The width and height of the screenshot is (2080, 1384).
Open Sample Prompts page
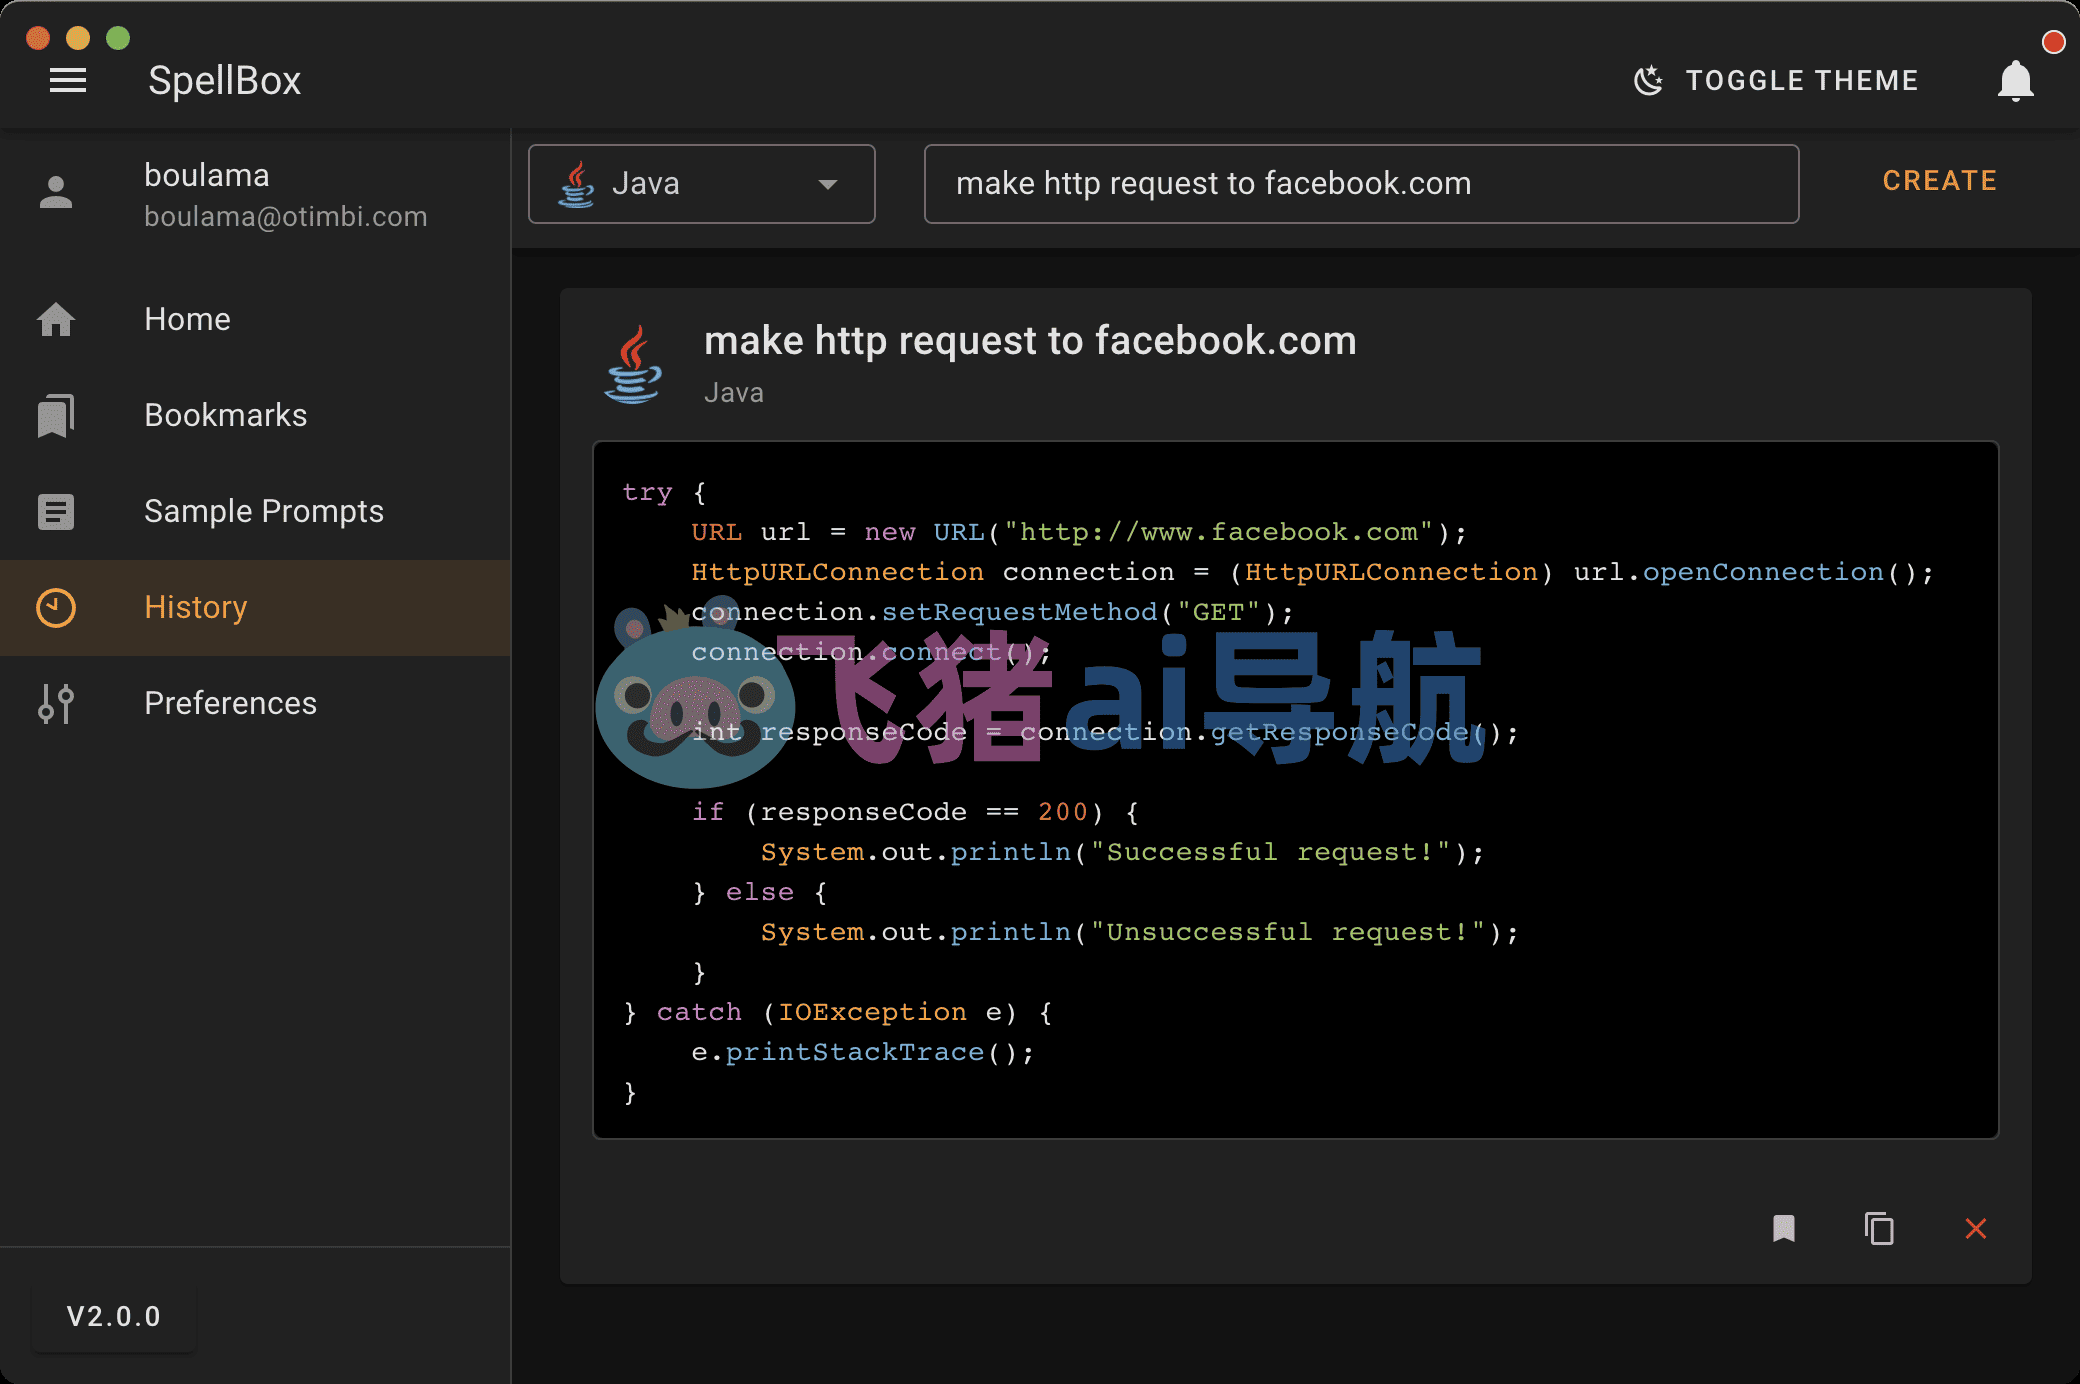pos(255,511)
